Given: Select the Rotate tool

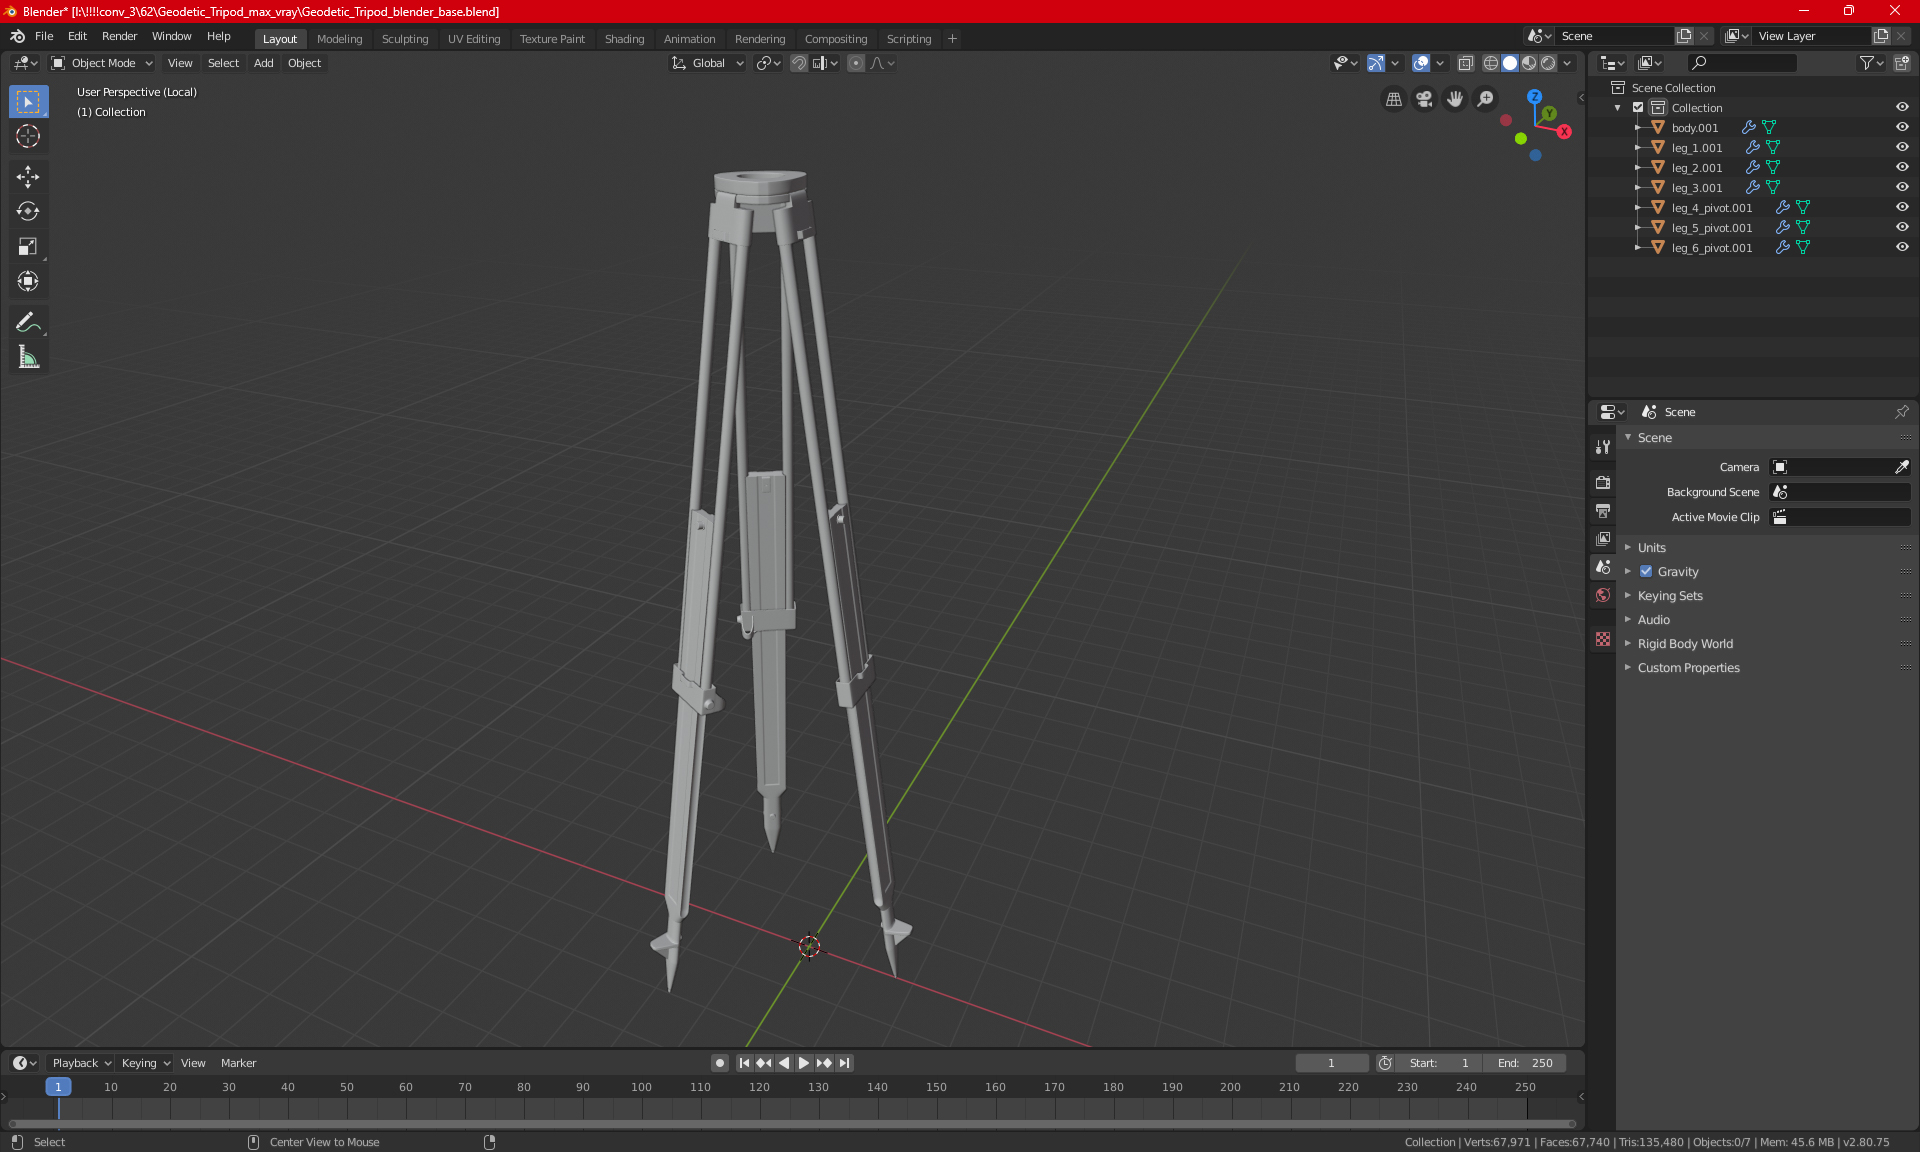Looking at the screenshot, I should [28, 211].
